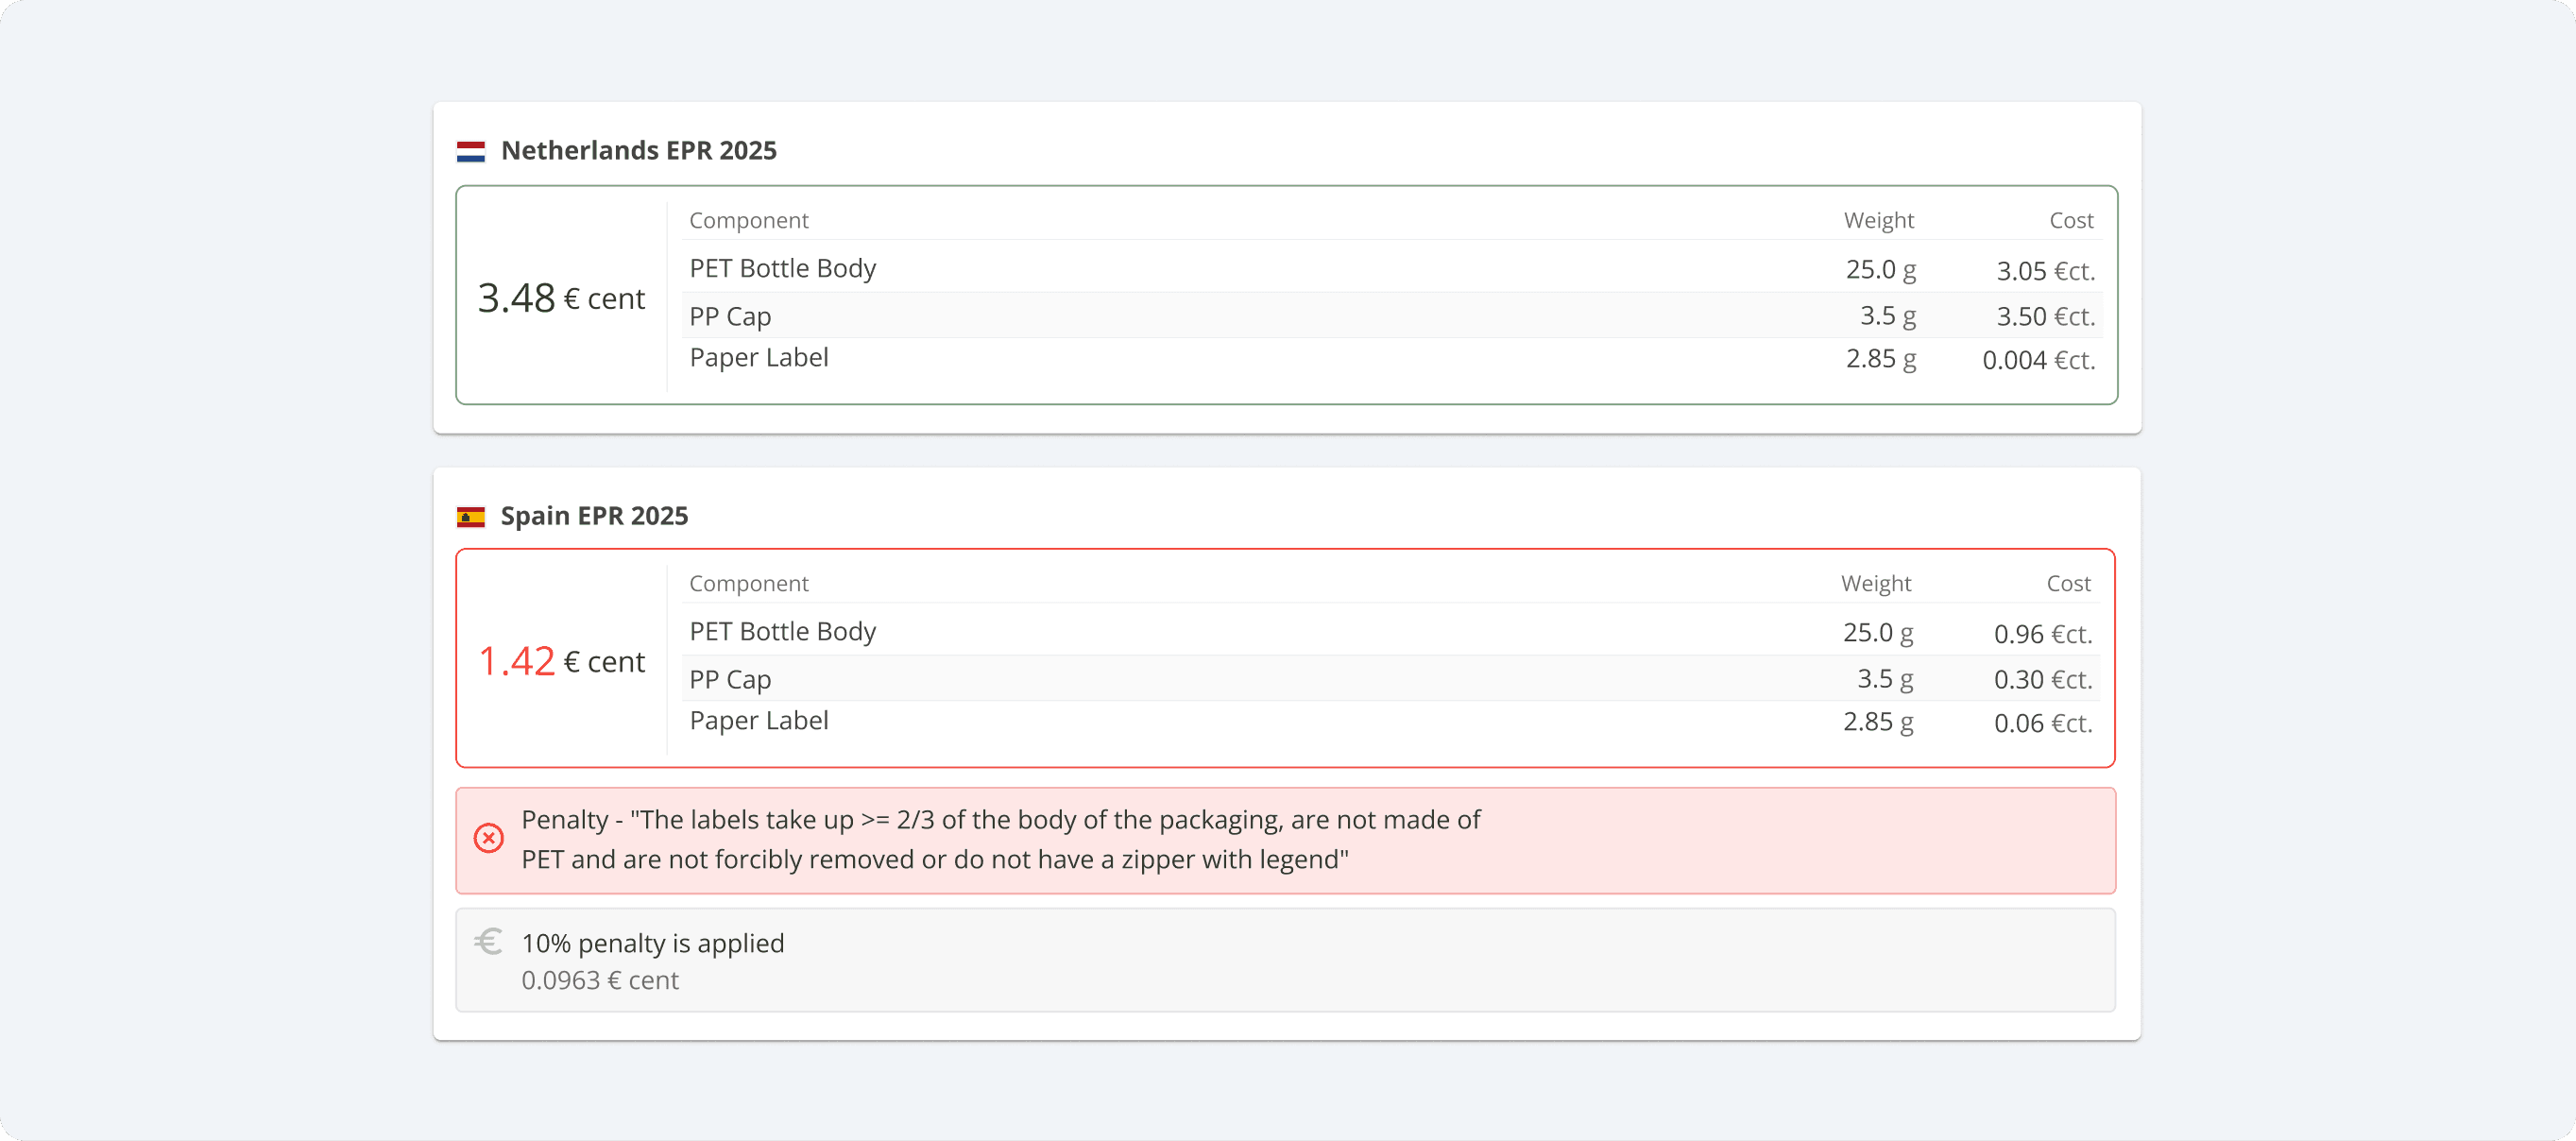
Task: Click the Netherlands flag icon
Action: coord(470,151)
